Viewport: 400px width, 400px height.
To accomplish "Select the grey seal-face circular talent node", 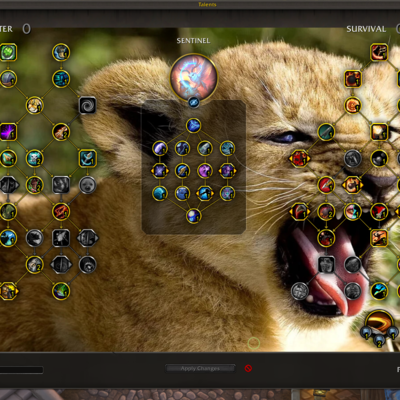I will (87, 185).
